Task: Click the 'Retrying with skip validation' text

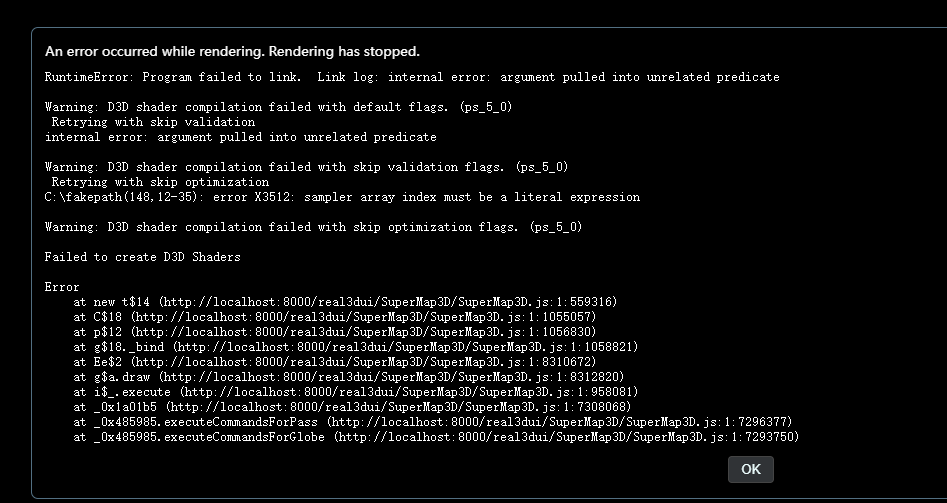Action: click(x=153, y=122)
